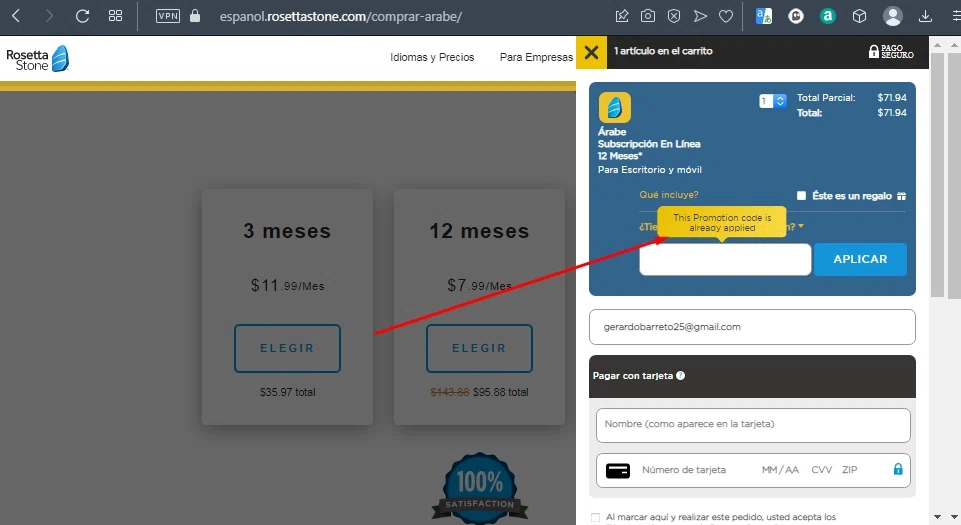The image size is (961, 525).
Task: Click the padlock site security icon
Action: click(195, 16)
